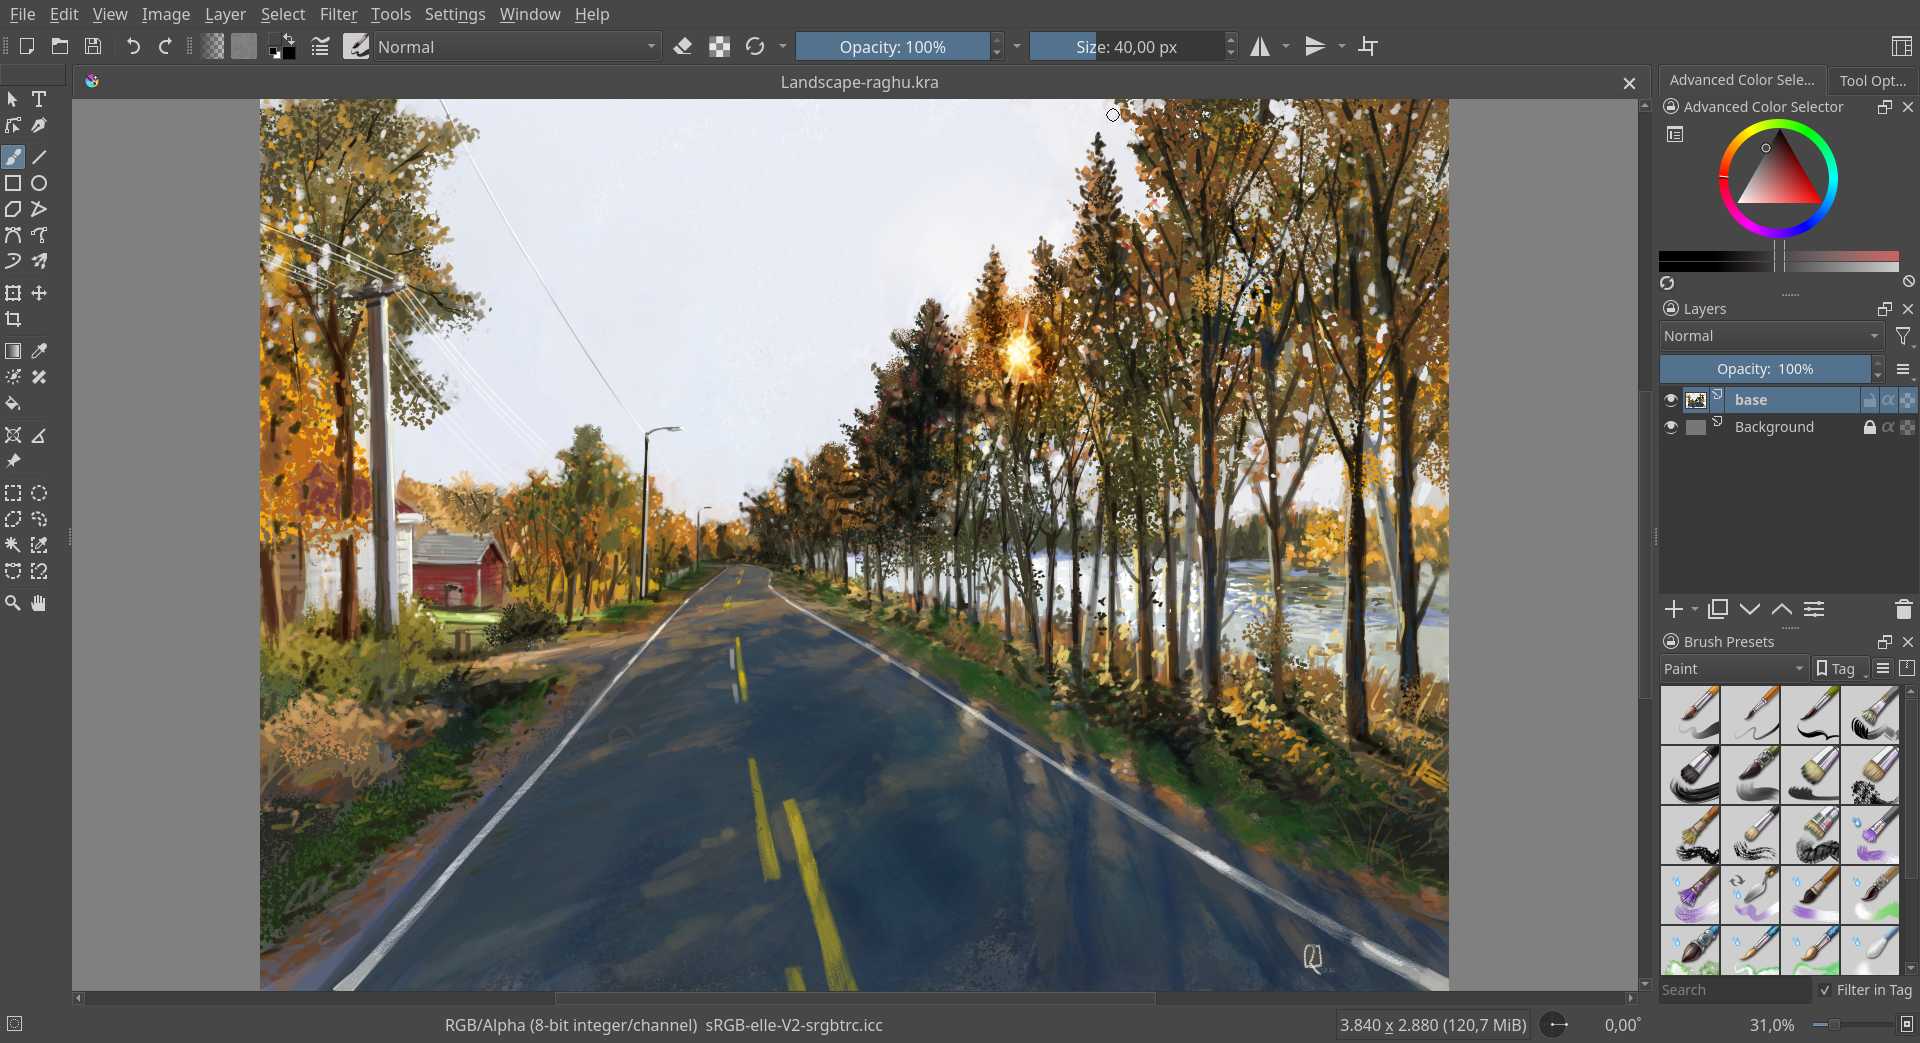Select the Elliptical selection tool
Viewport: 1920px width, 1043px height.
[x=39, y=493]
